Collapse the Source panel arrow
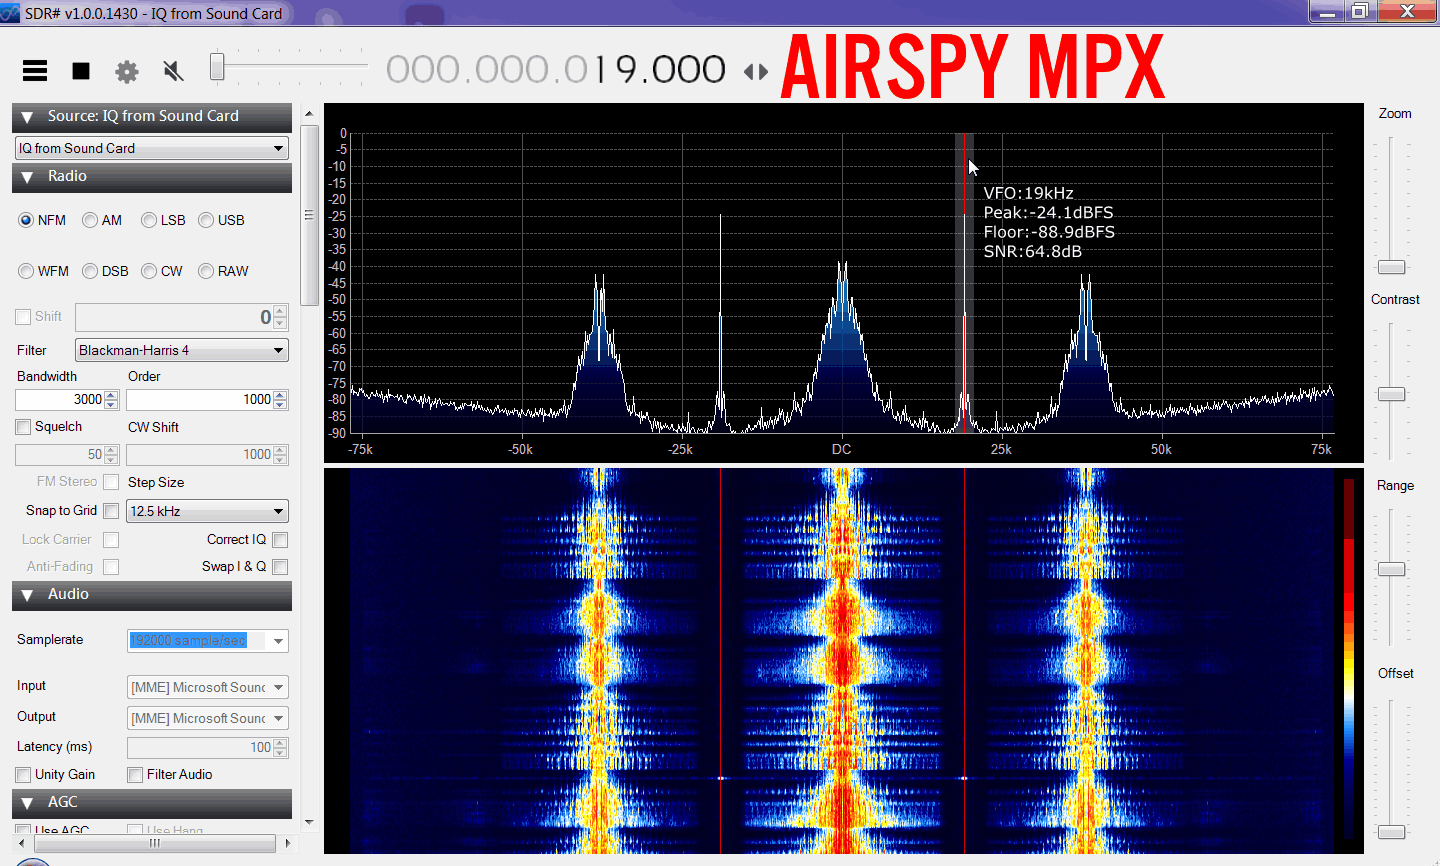1440x866 pixels. tap(27, 117)
